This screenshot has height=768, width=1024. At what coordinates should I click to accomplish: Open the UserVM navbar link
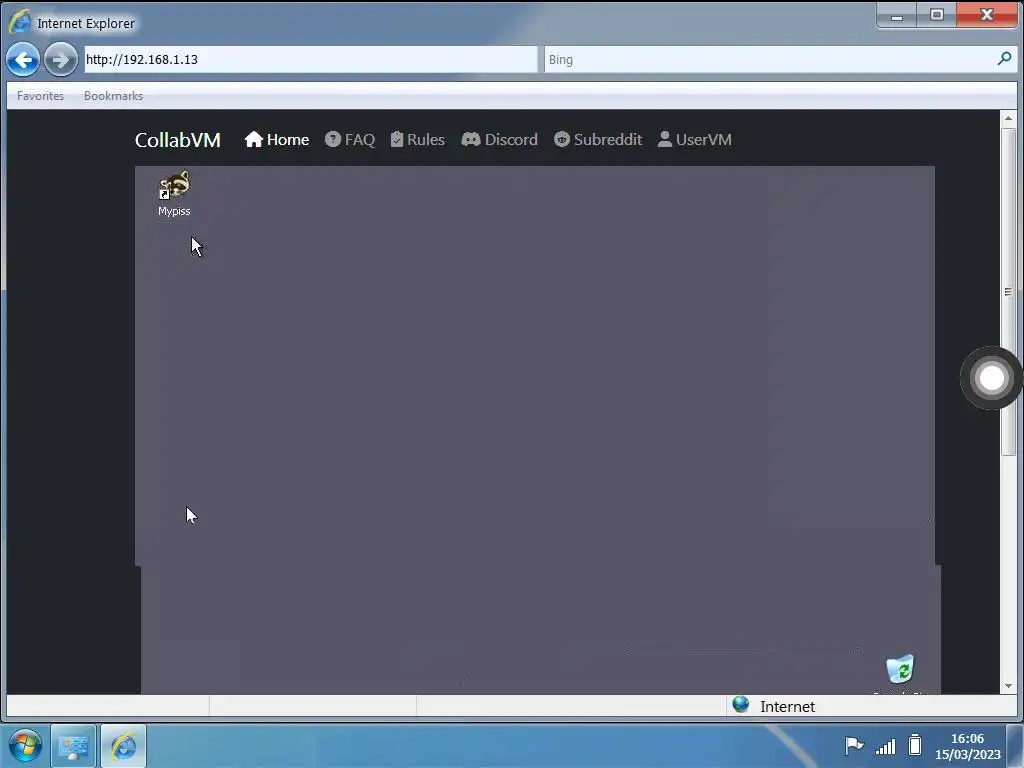(695, 140)
